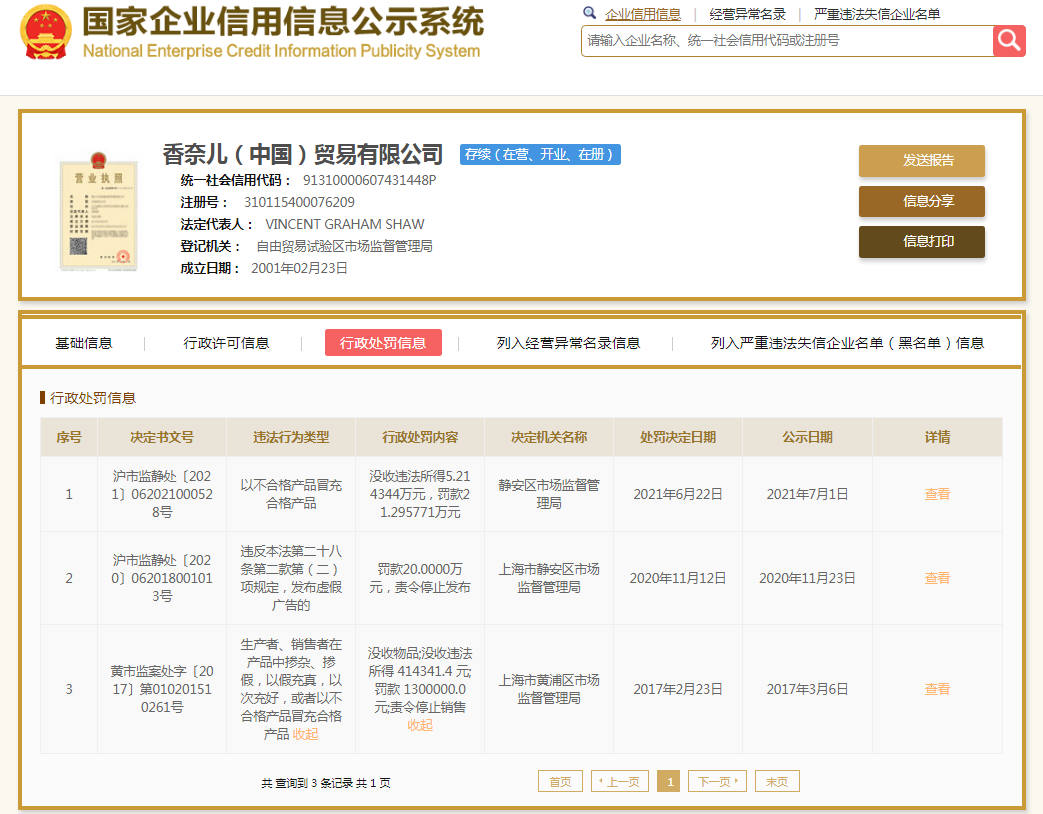This screenshot has width=1043, height=814.
Task: Click violation type 以不合格产品冒充合格产品 in row 1
Action: click(x=291, y=494)
